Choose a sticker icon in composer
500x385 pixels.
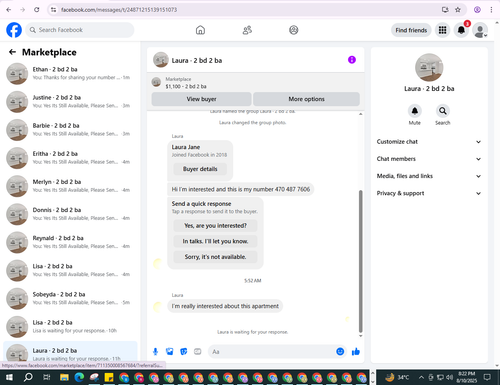click(x=184, y=351)
